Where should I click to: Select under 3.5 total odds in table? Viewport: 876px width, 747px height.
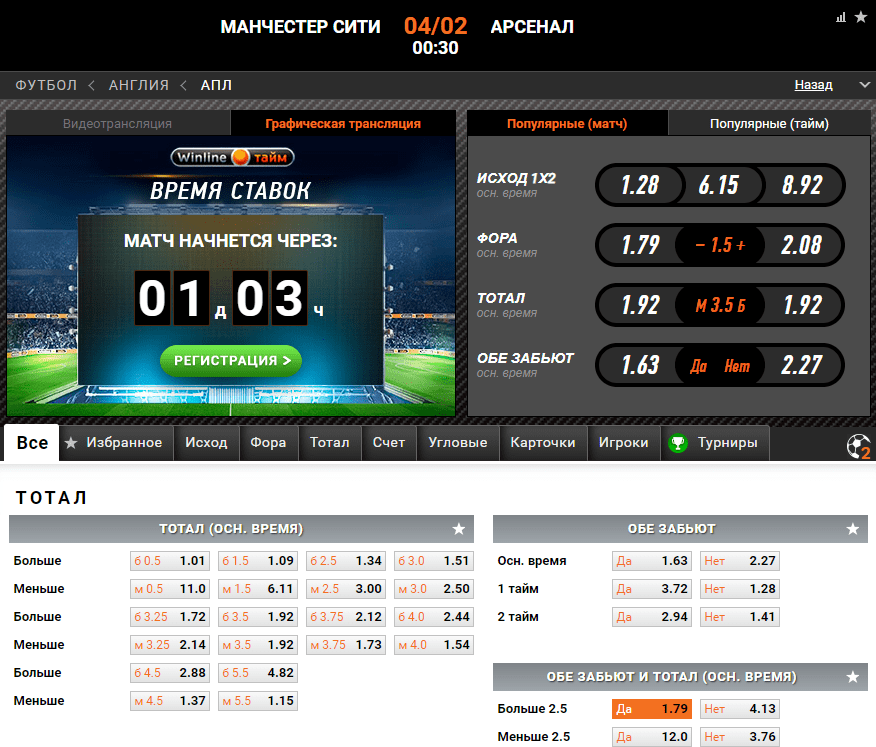(x=258, y=645)
